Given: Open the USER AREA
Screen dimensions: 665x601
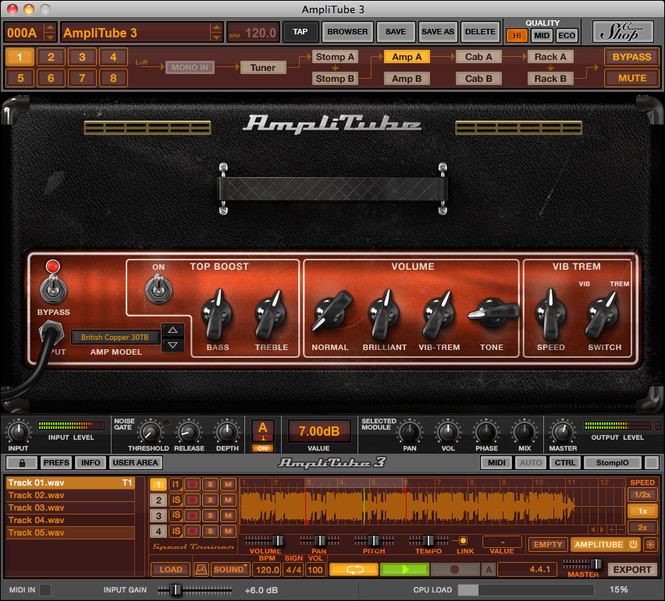Looking at the screenshot, I should point(135,463).
